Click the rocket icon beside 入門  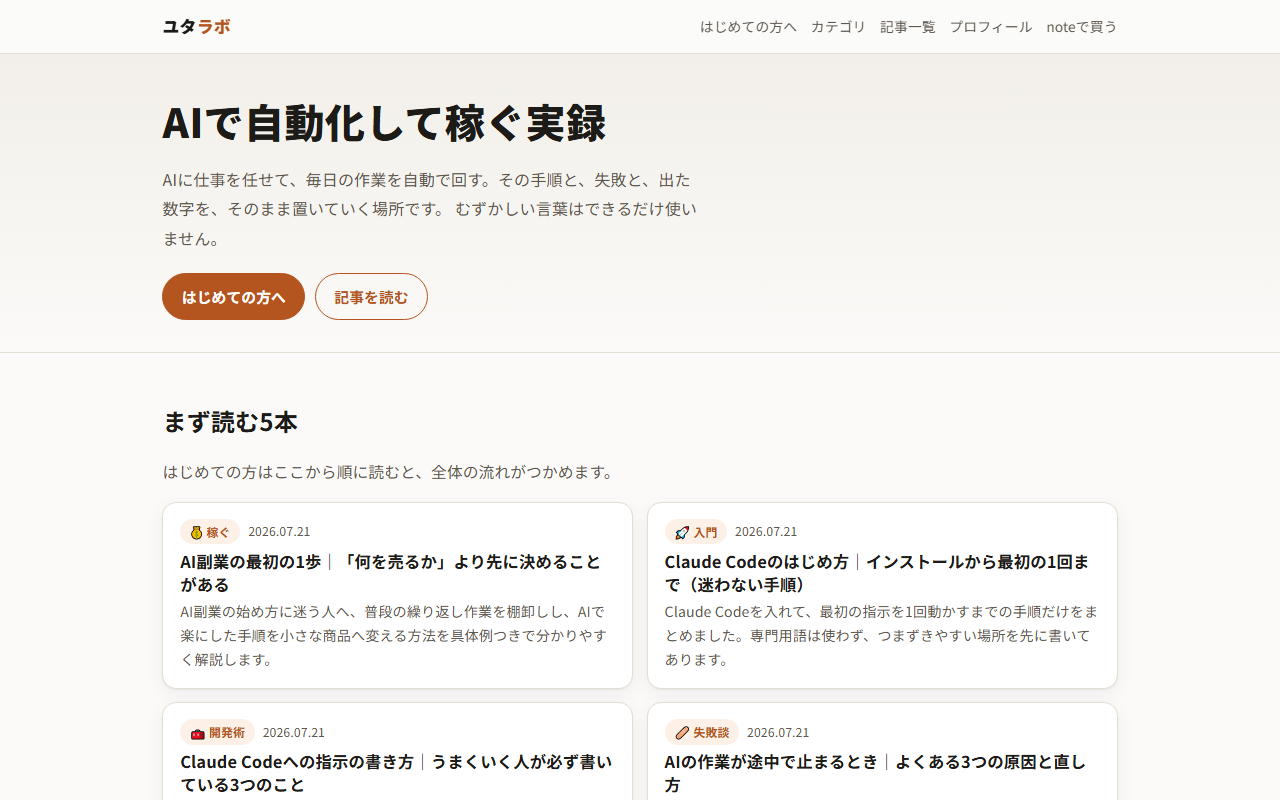click(682, 532)
